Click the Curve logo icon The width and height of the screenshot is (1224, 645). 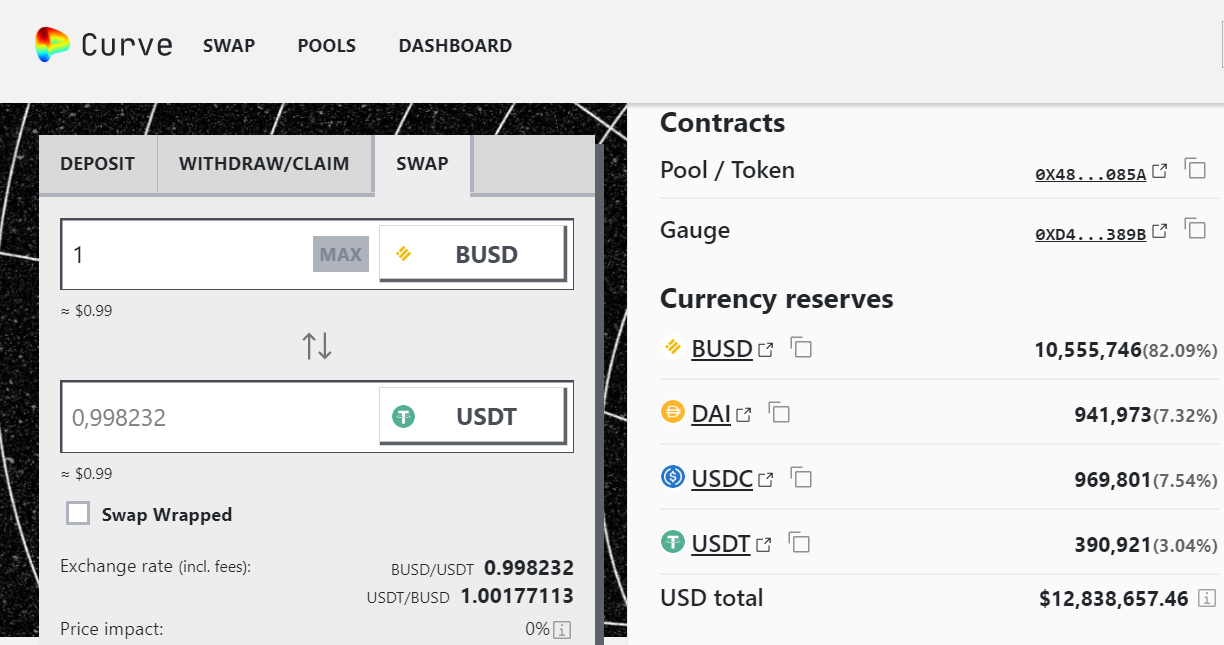tap(52, 45)
